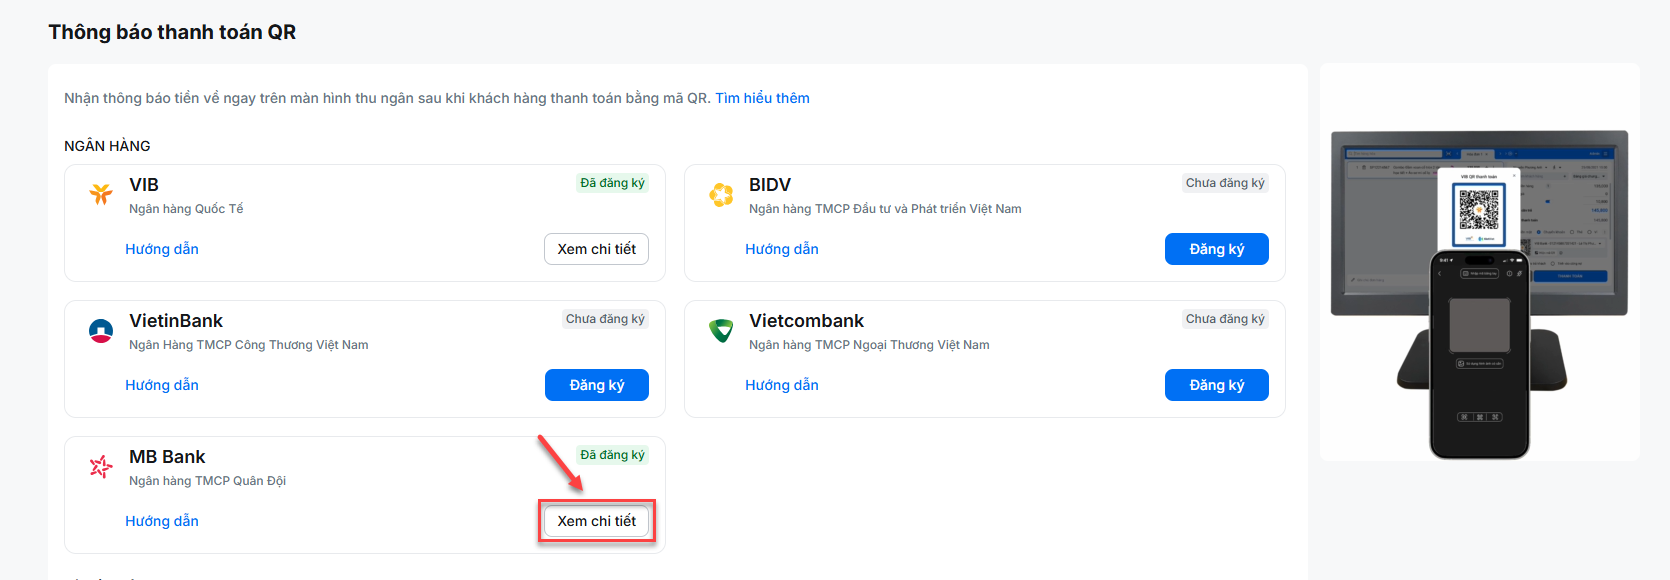Click the BIDV bank logo icon

(721, 194)
